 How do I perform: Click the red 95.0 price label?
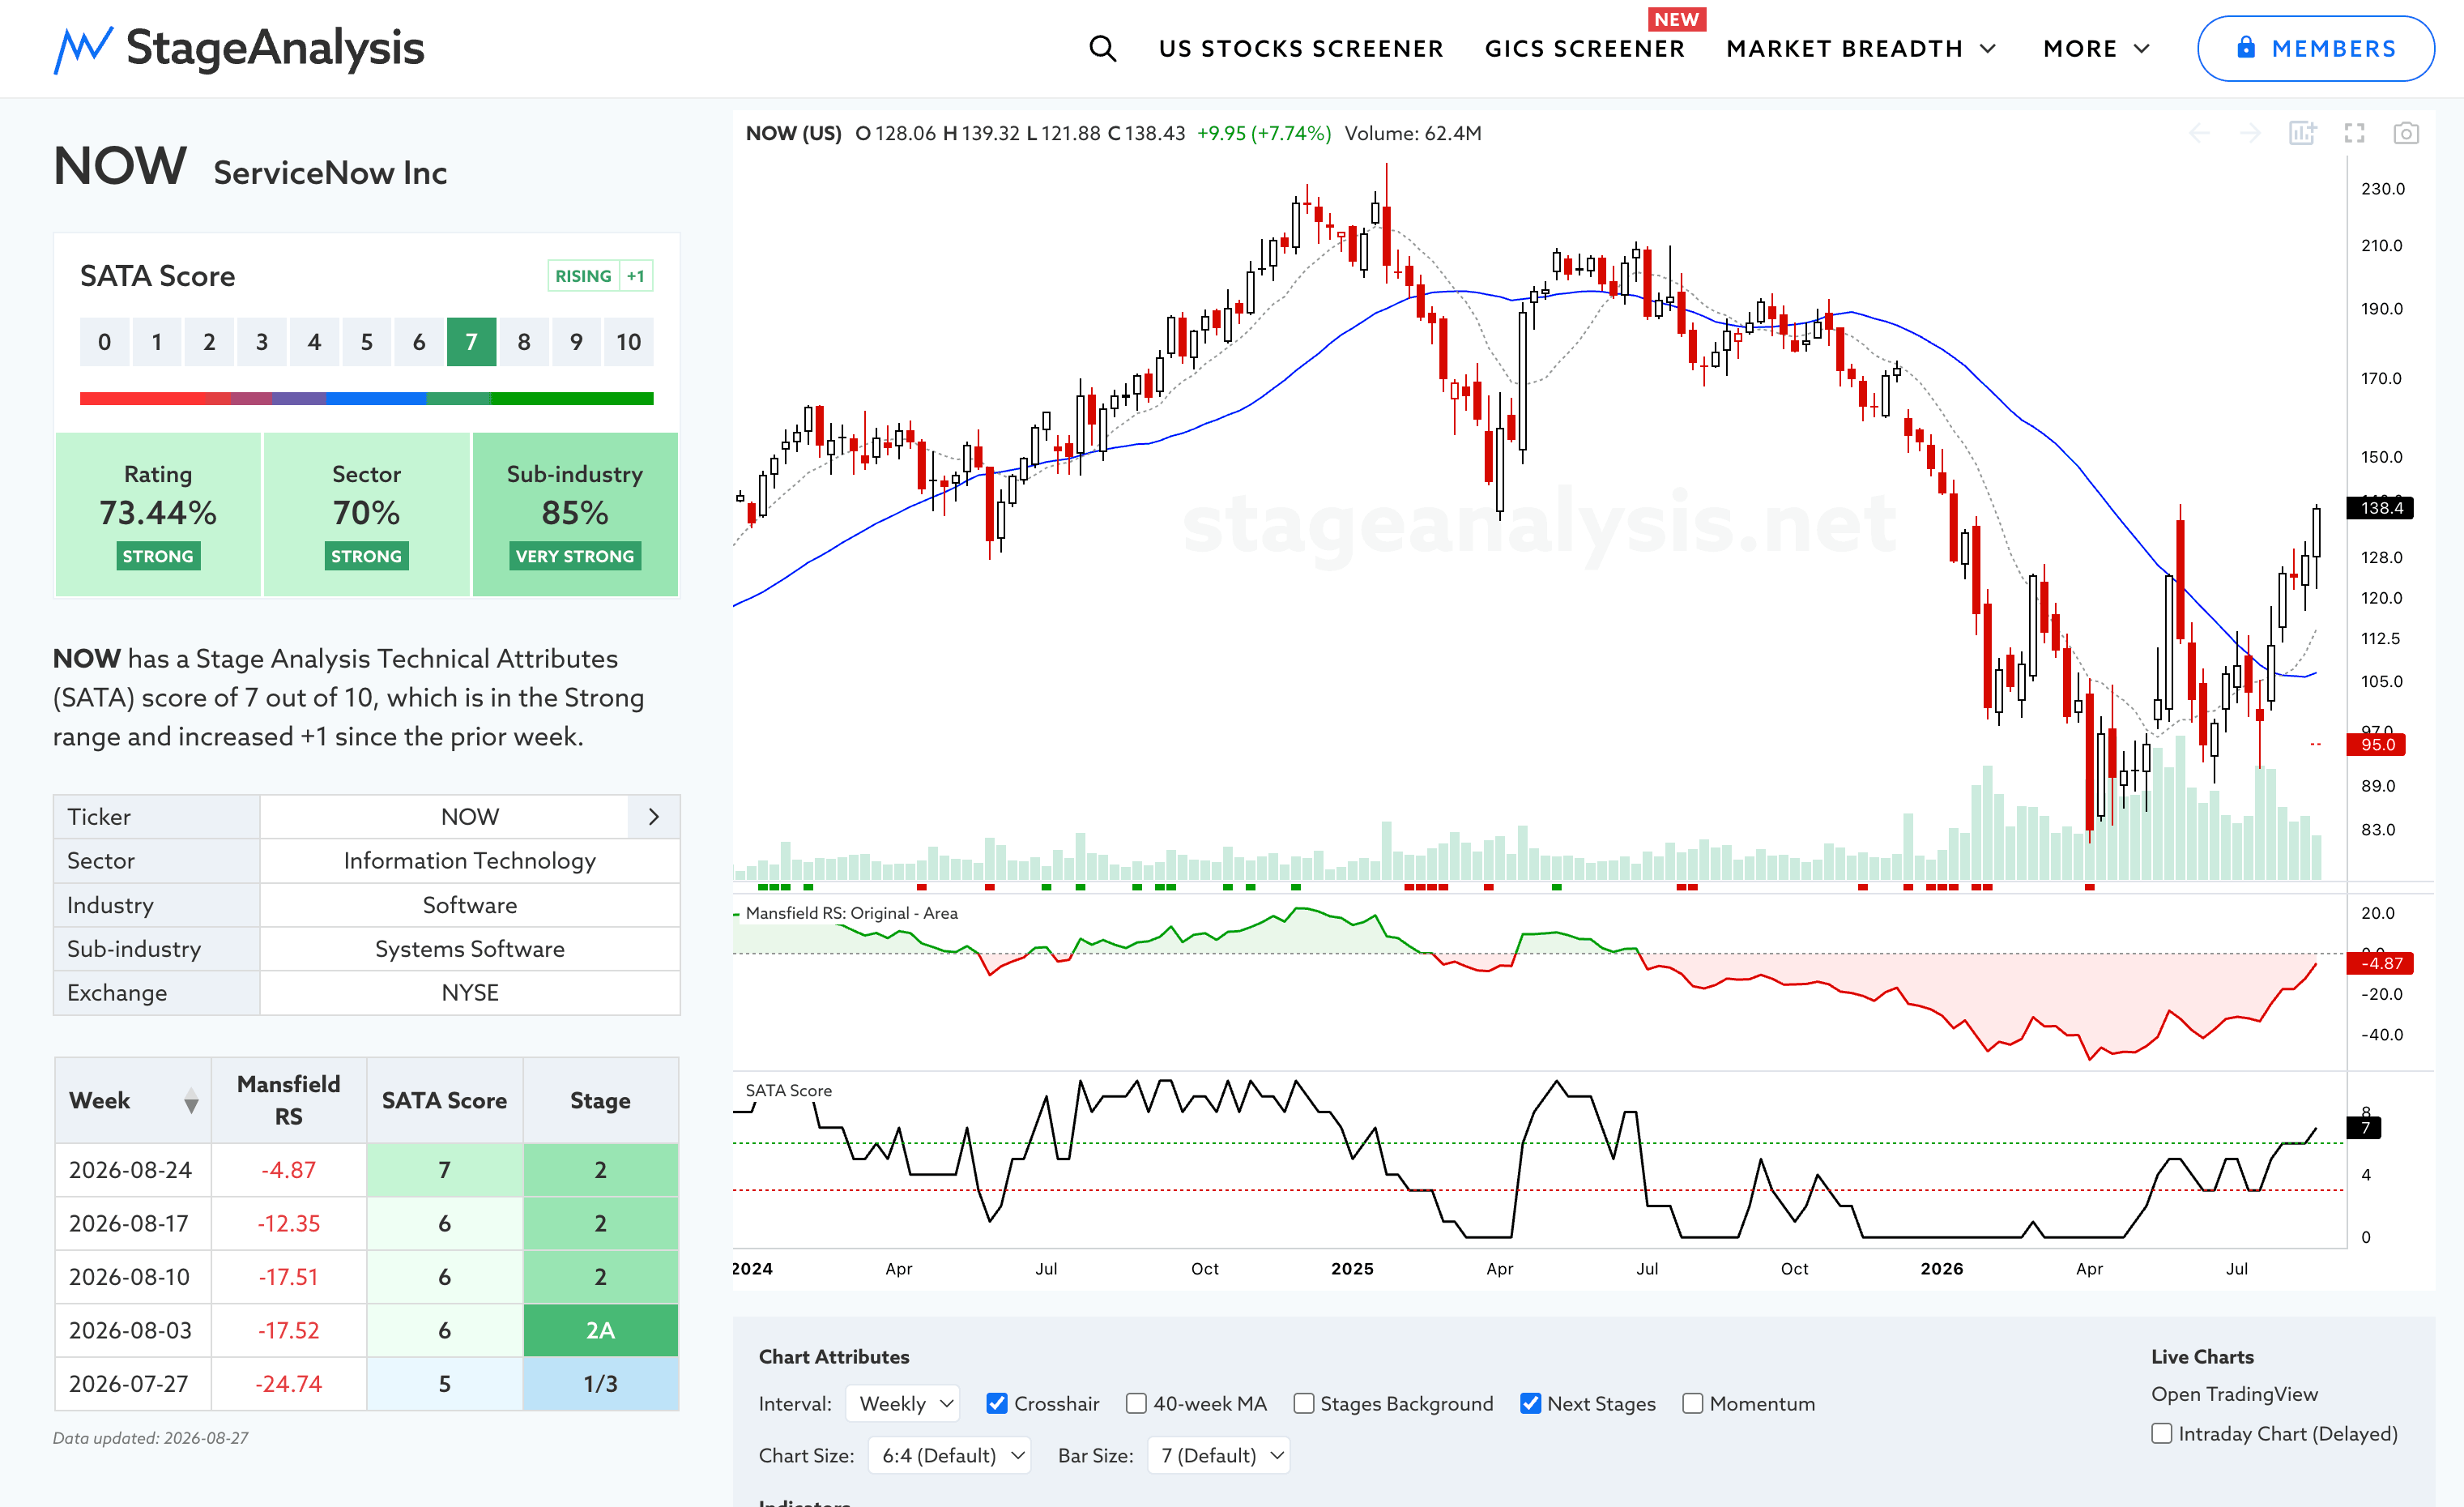pyautogui.click(x=2376, y=744)
